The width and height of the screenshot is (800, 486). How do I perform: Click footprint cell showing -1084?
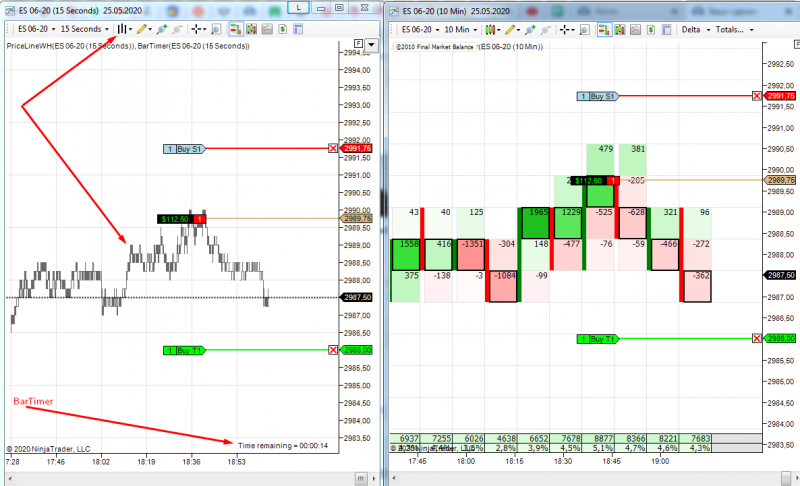point(503,286)
